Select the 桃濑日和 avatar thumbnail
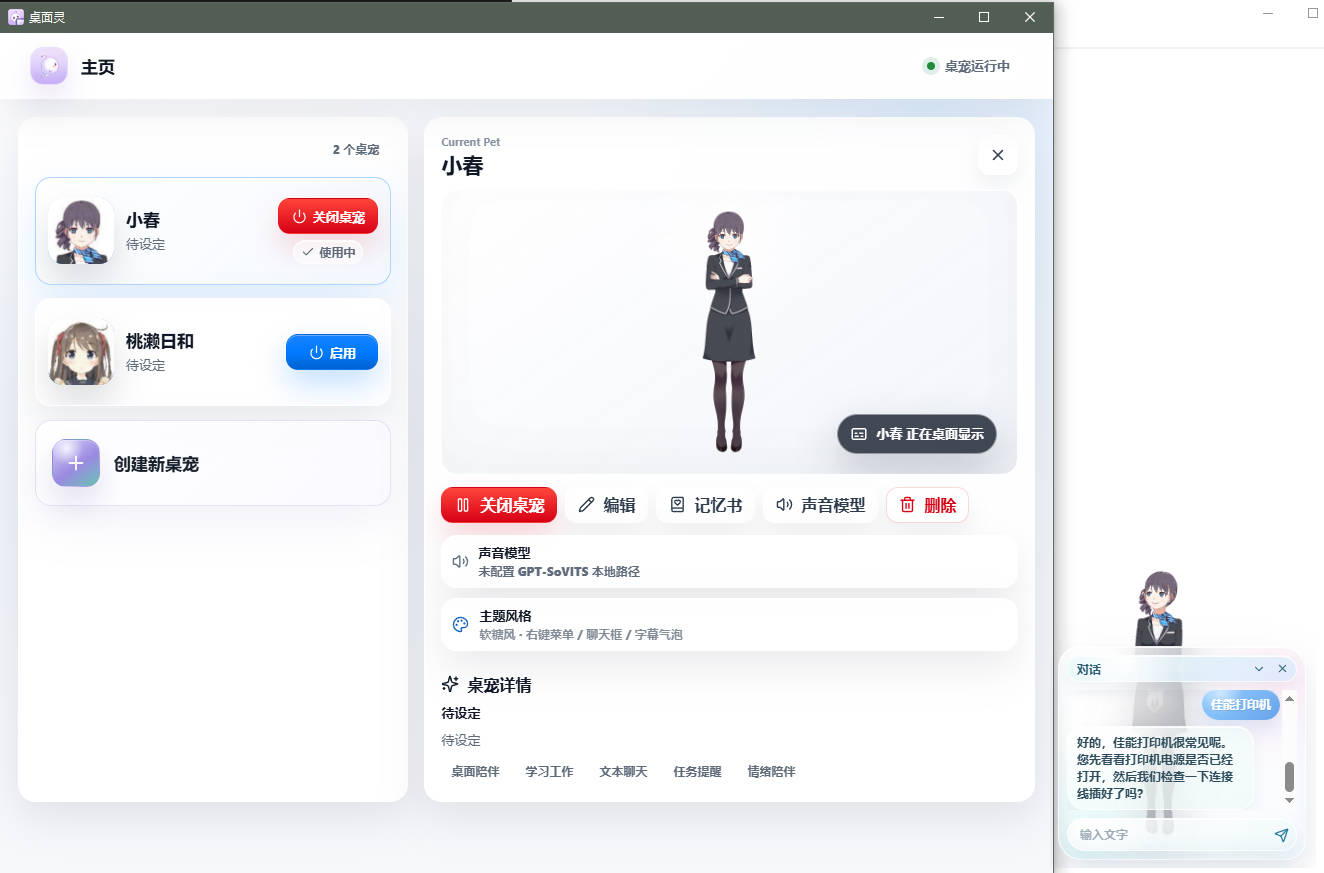The image size is (1324, 873). click(80, 352)
